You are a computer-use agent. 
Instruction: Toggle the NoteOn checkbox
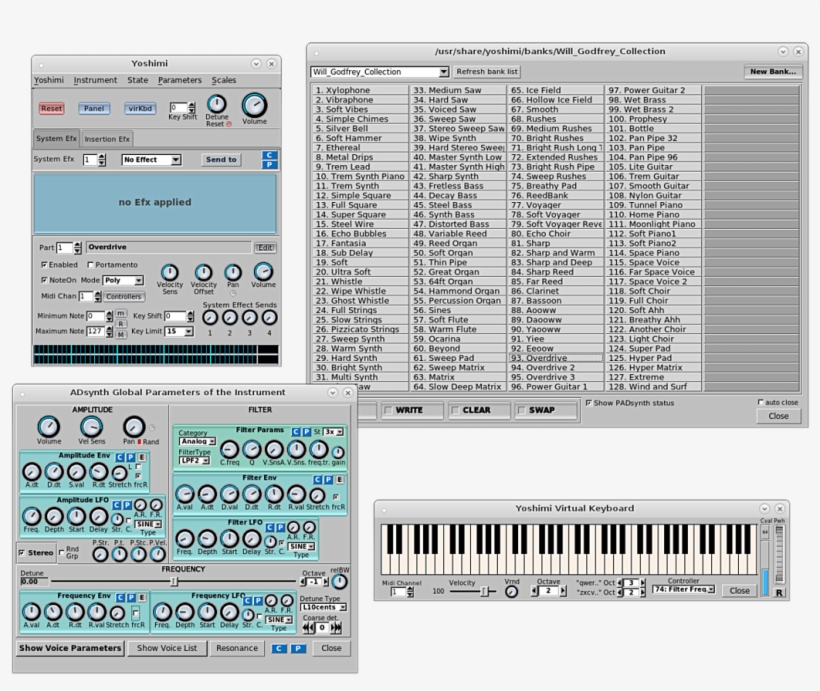[44, 280]
